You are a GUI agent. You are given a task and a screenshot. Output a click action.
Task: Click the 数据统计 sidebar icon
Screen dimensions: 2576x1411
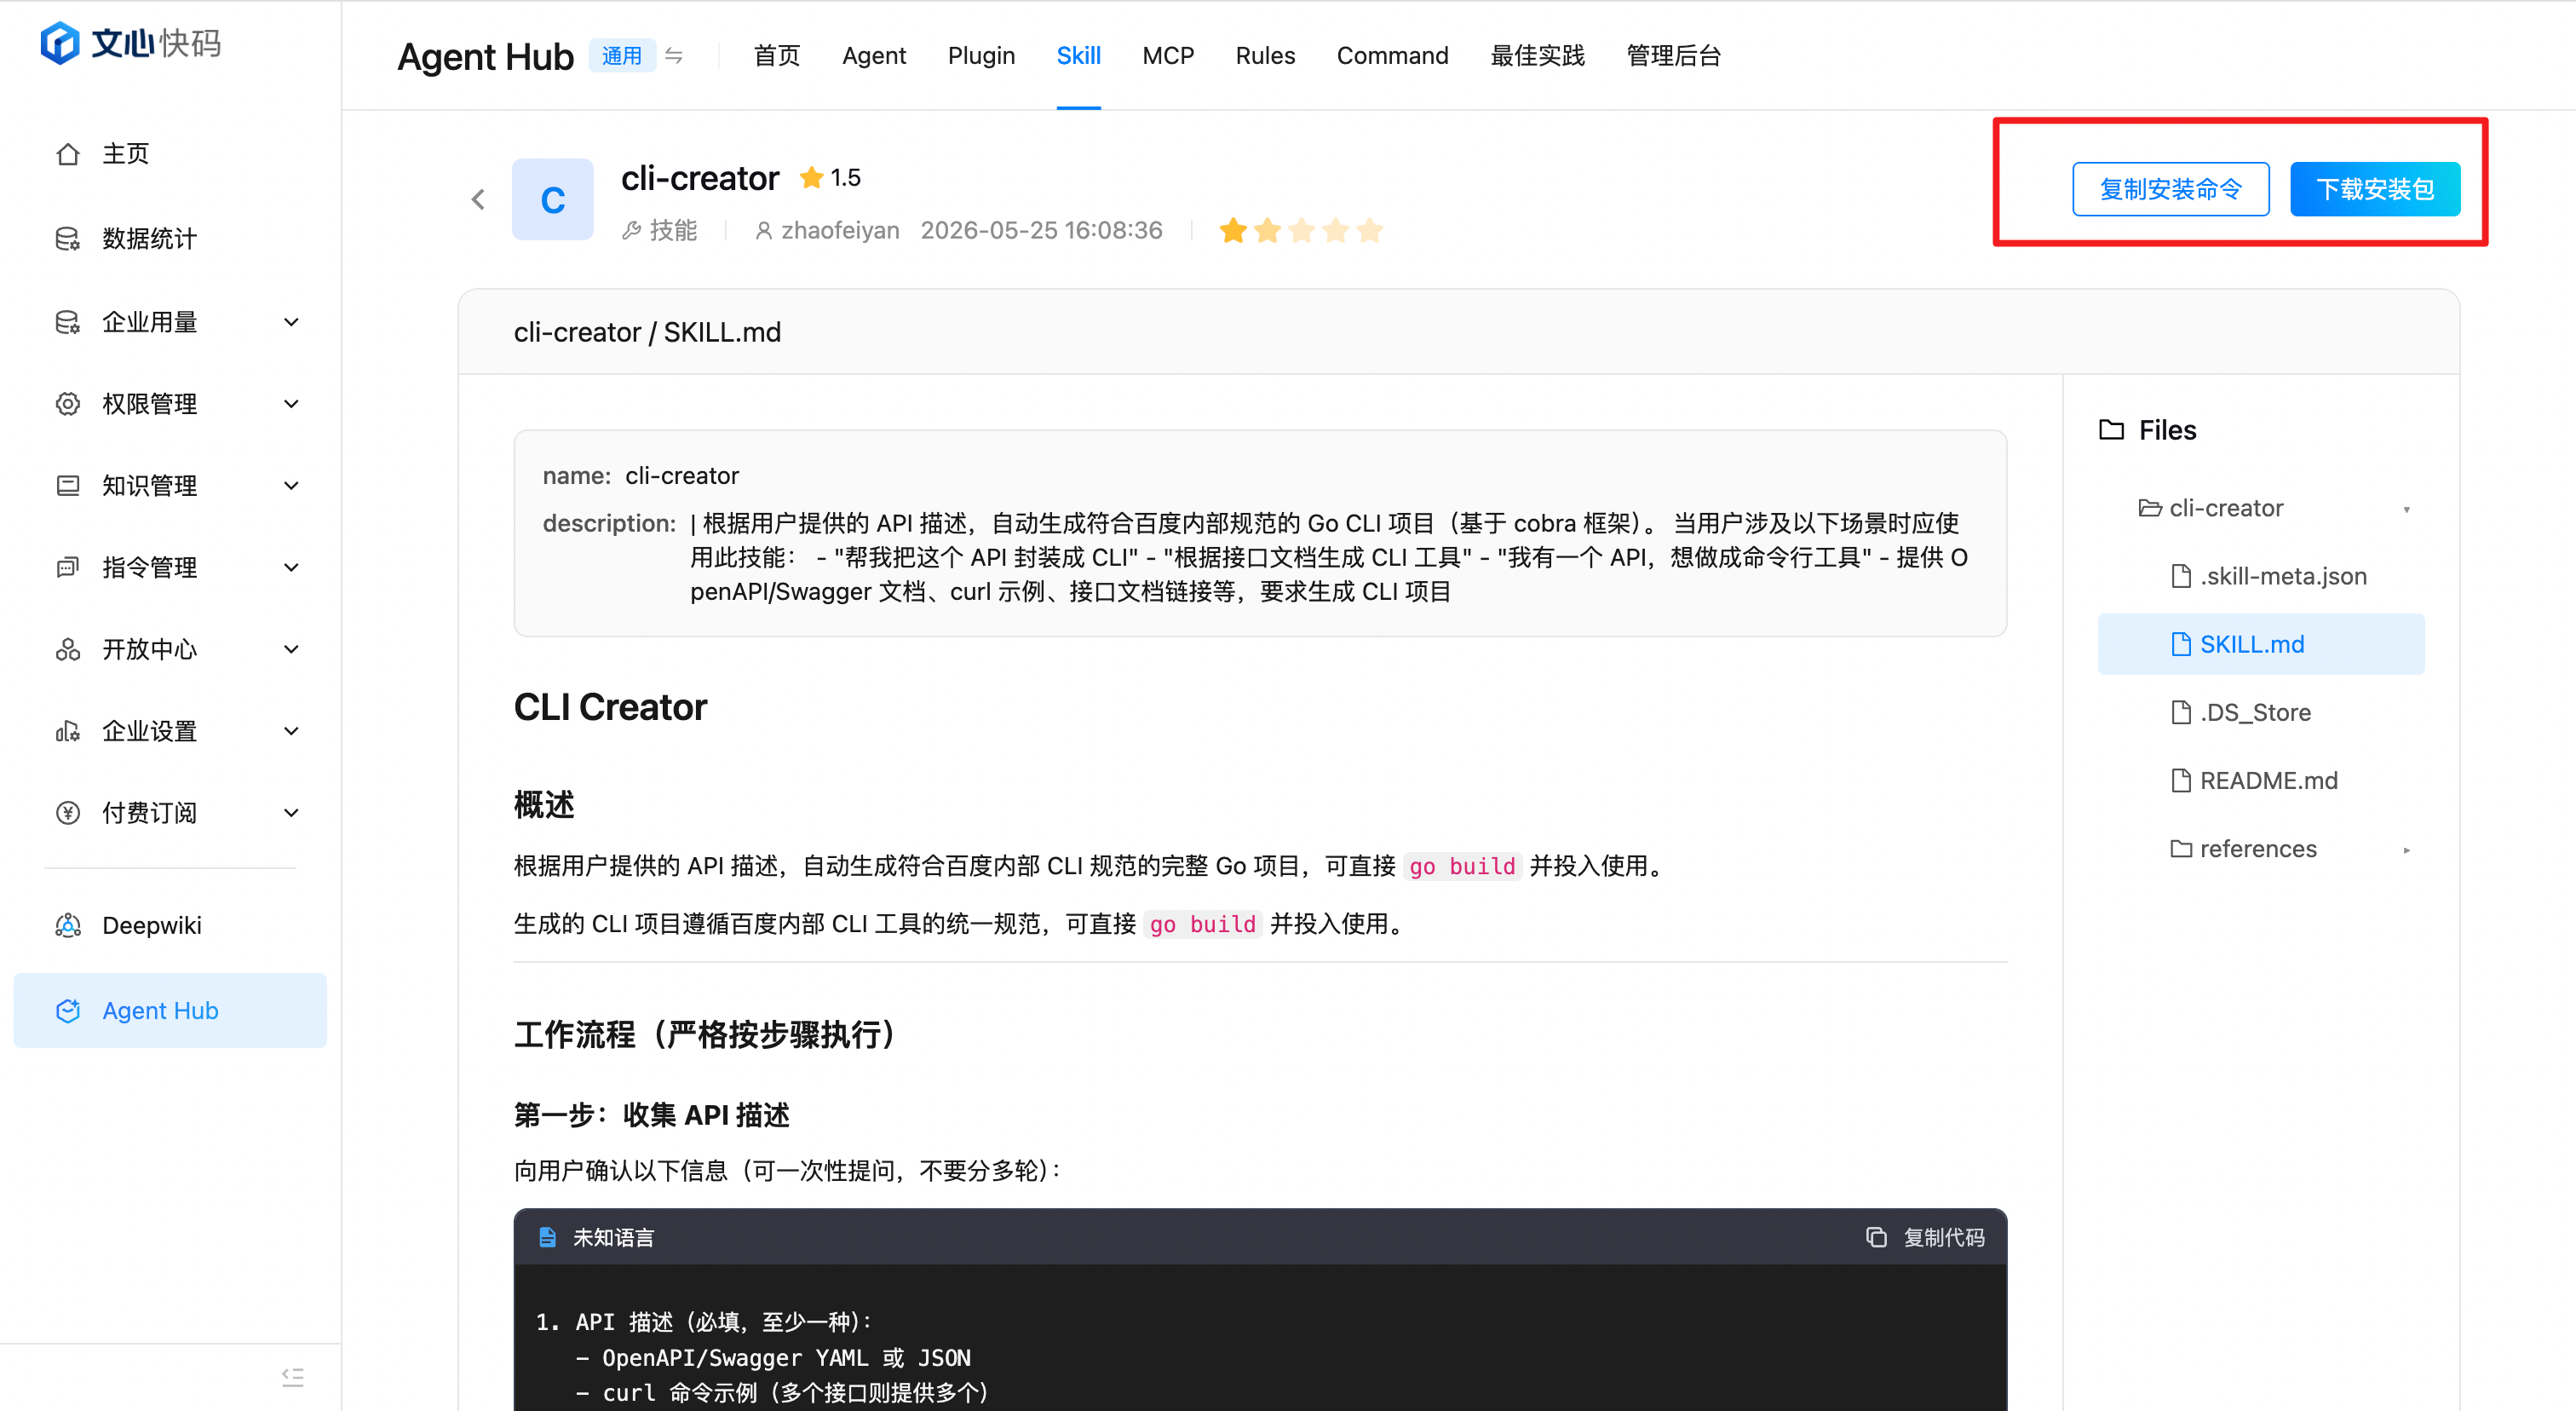pyautogui.click(x=68, y=238)
